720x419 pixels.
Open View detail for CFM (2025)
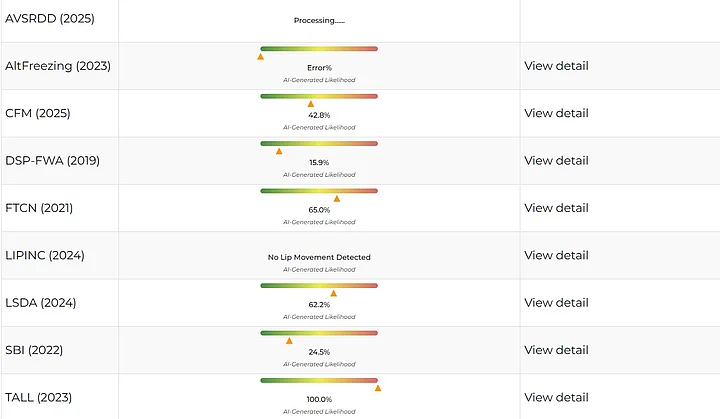[556, 113]
